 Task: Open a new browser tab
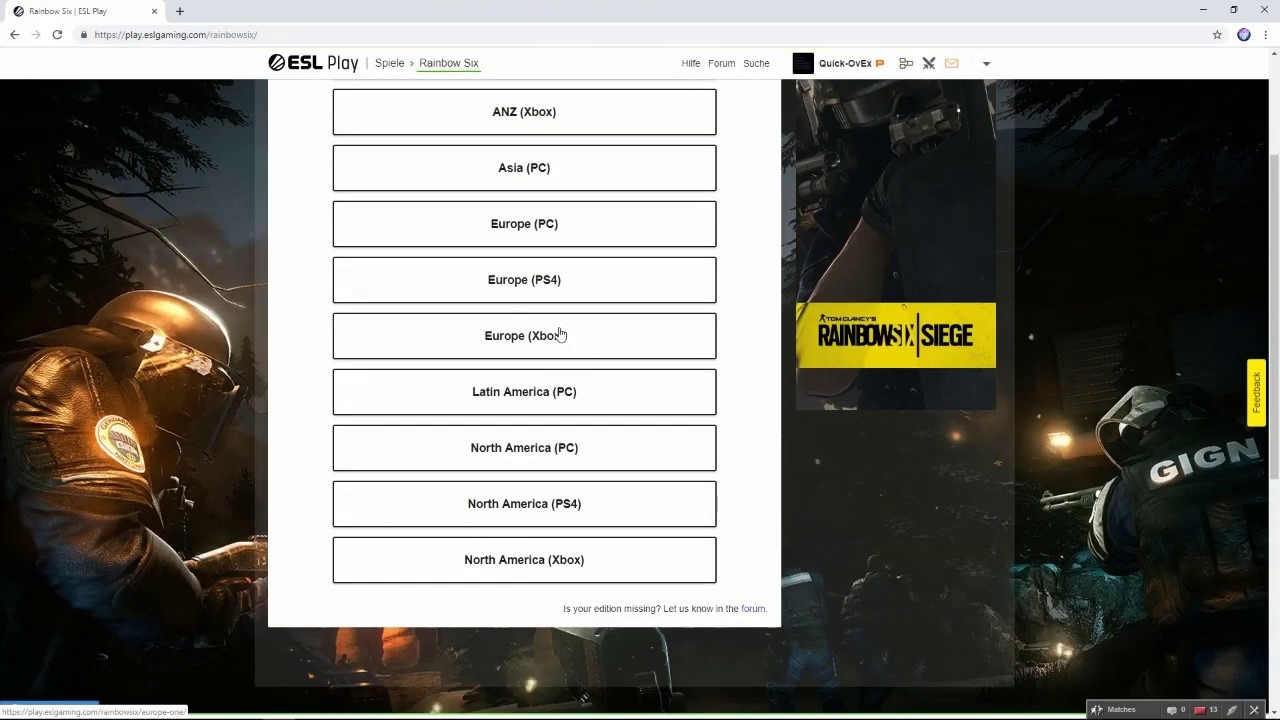(x=180, y=11)
